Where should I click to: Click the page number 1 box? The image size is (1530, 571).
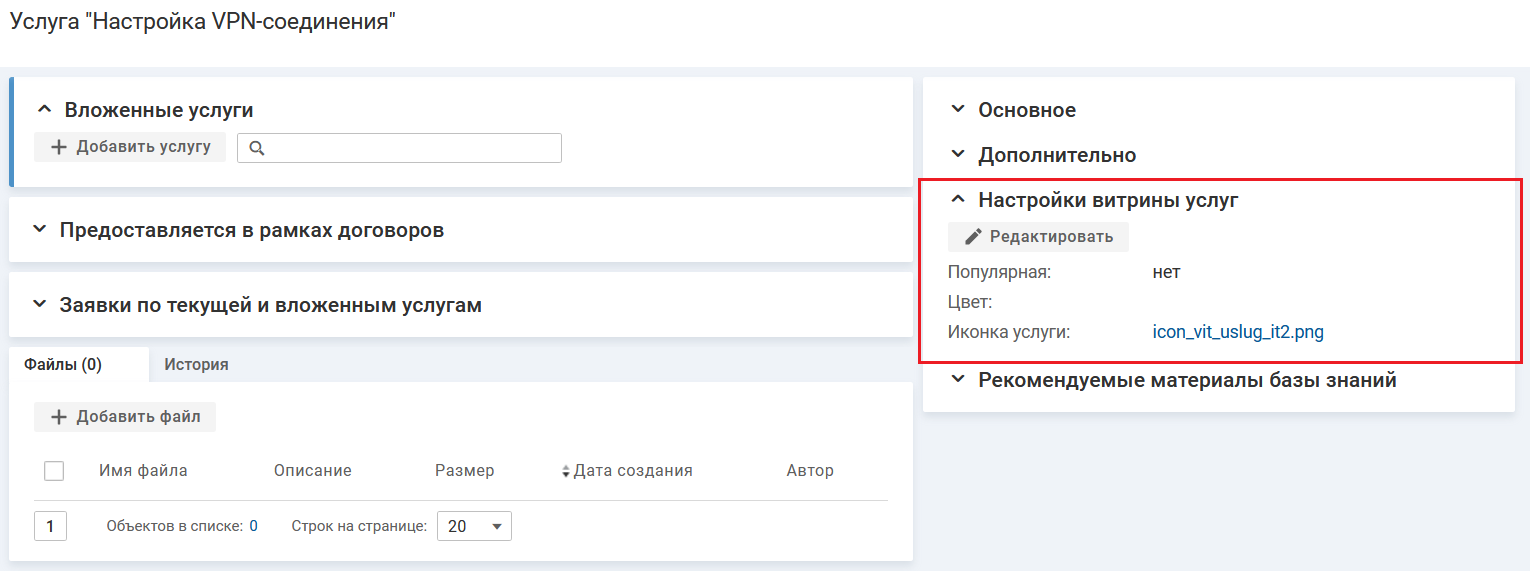[50, 526]
